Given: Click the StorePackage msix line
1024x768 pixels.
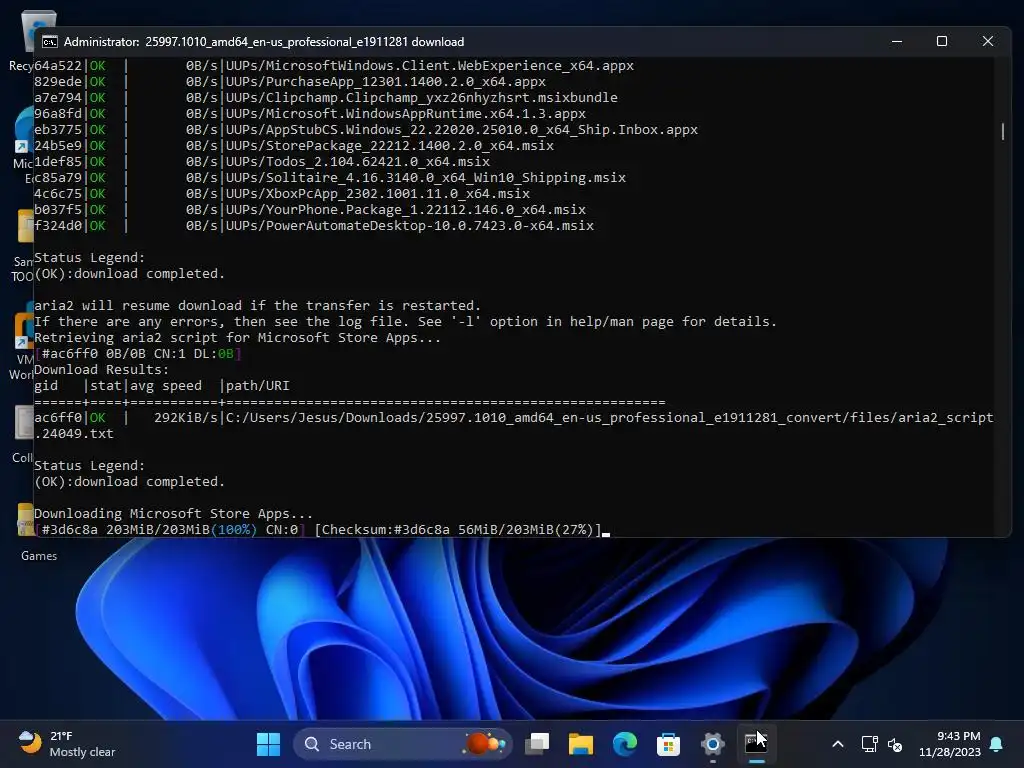Looking at the screenshot, I should tap(294, 146).
